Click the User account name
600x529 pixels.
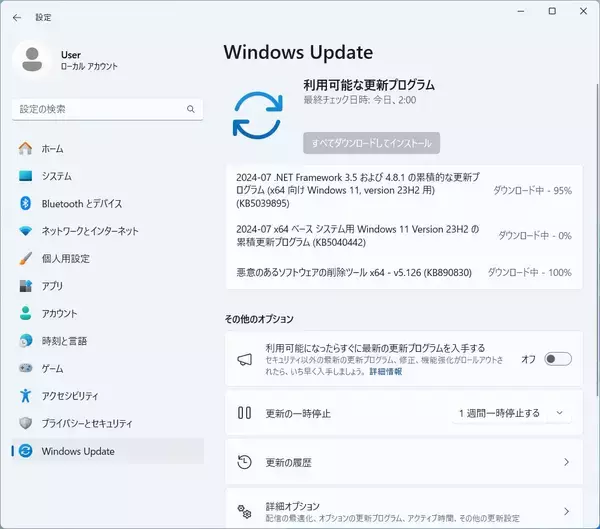click(71, 55)
